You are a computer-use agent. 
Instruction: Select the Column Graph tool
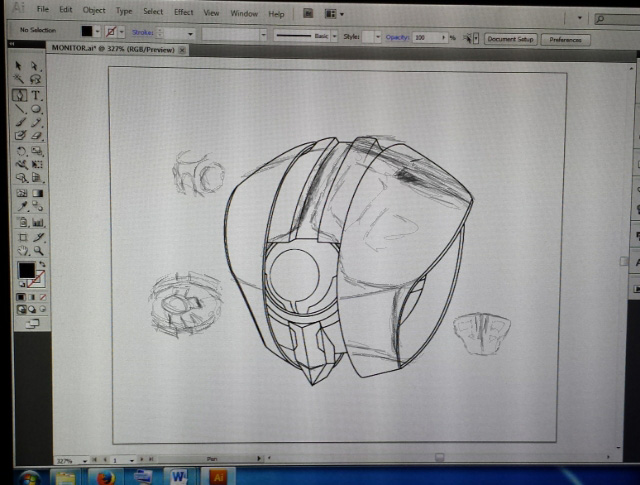point(38,222)
